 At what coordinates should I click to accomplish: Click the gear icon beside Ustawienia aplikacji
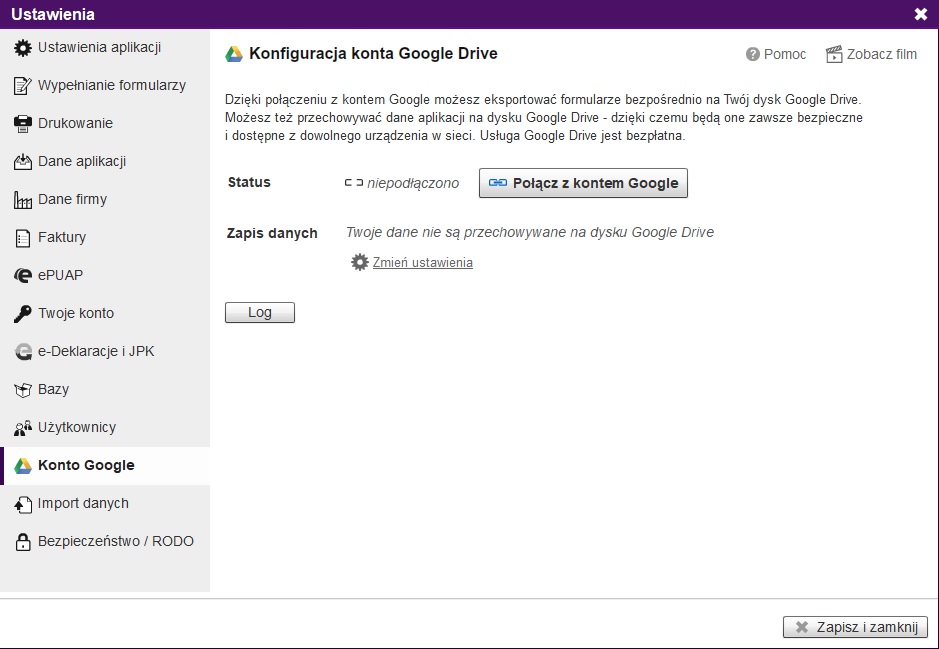coord(23,48)
